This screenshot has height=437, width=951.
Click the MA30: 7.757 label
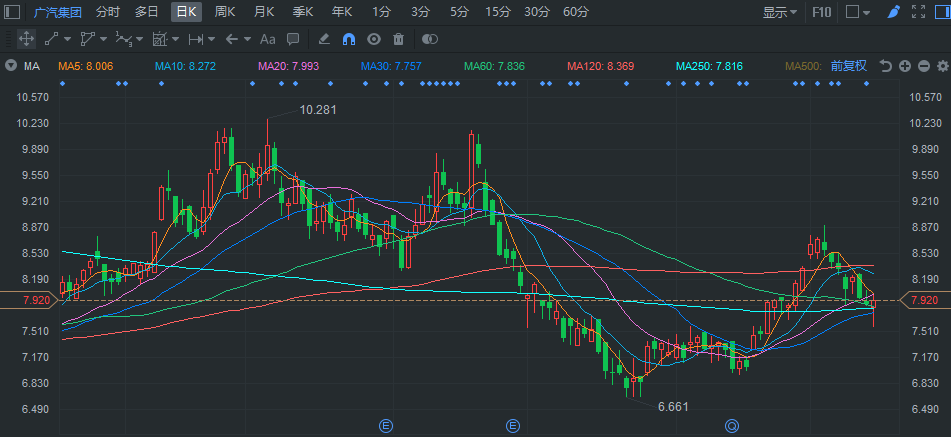(x=391, y=66)
